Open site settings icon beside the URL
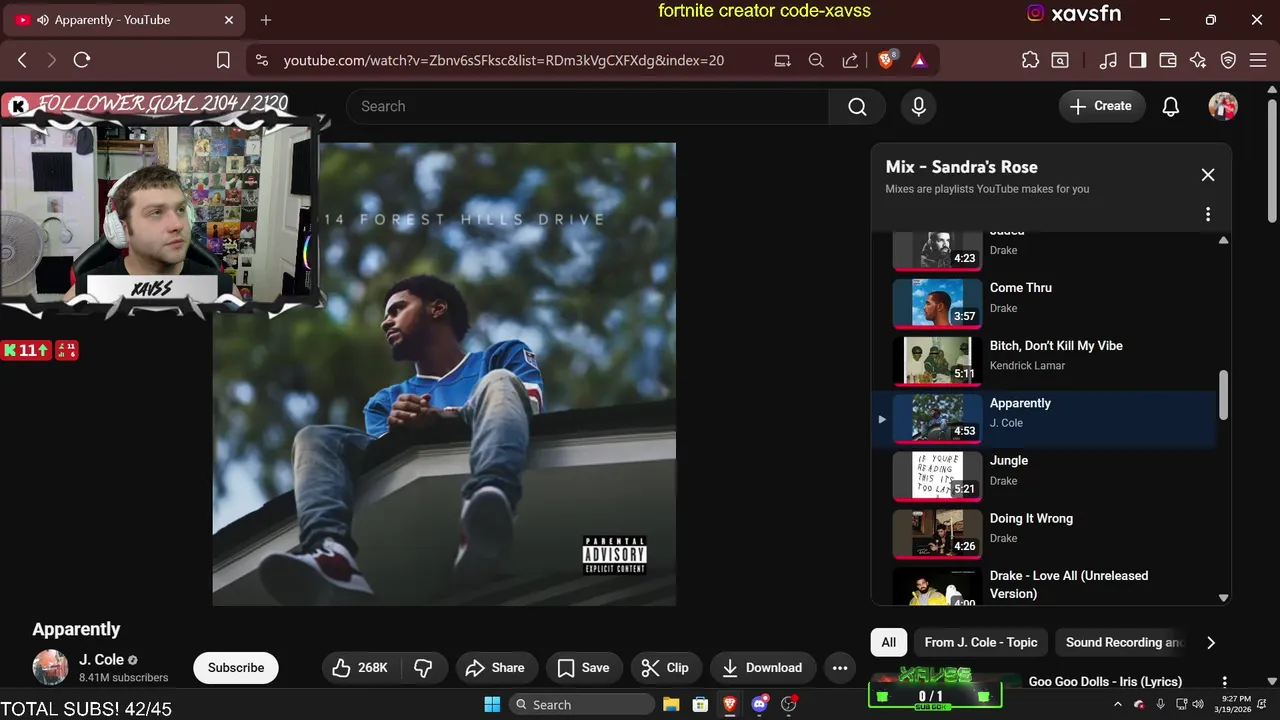 (262, 60)
